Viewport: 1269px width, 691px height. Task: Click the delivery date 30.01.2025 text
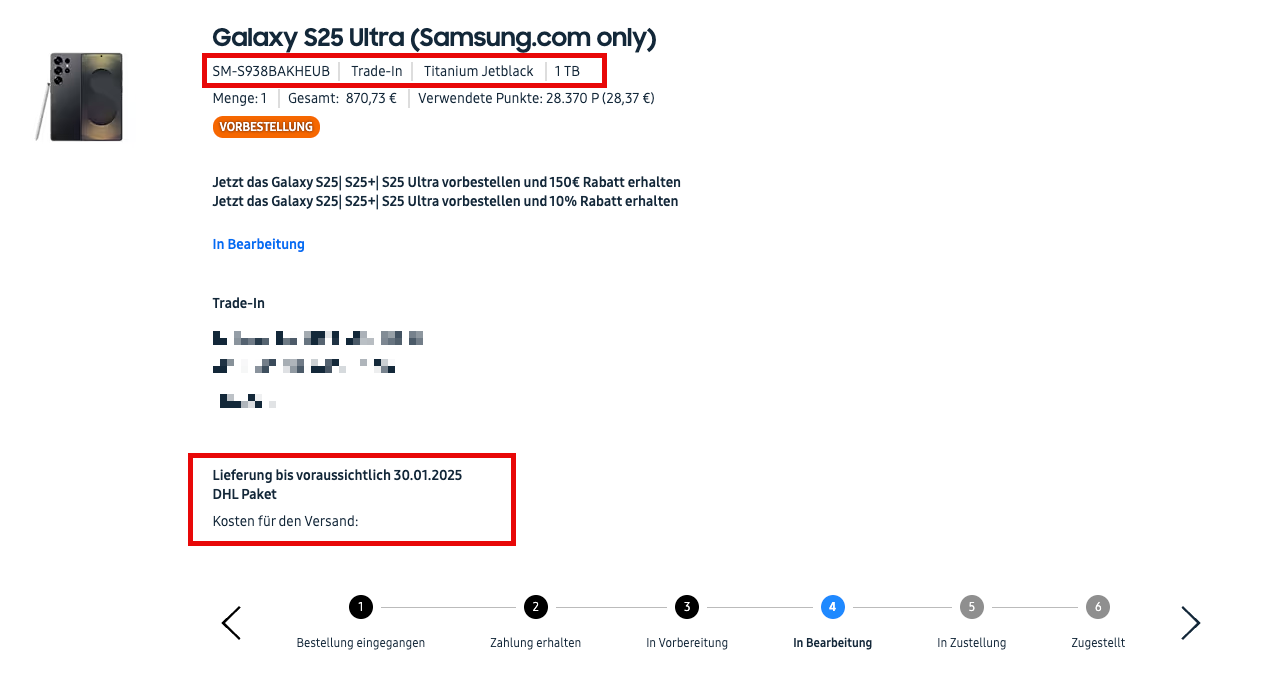tap(428, 475)
